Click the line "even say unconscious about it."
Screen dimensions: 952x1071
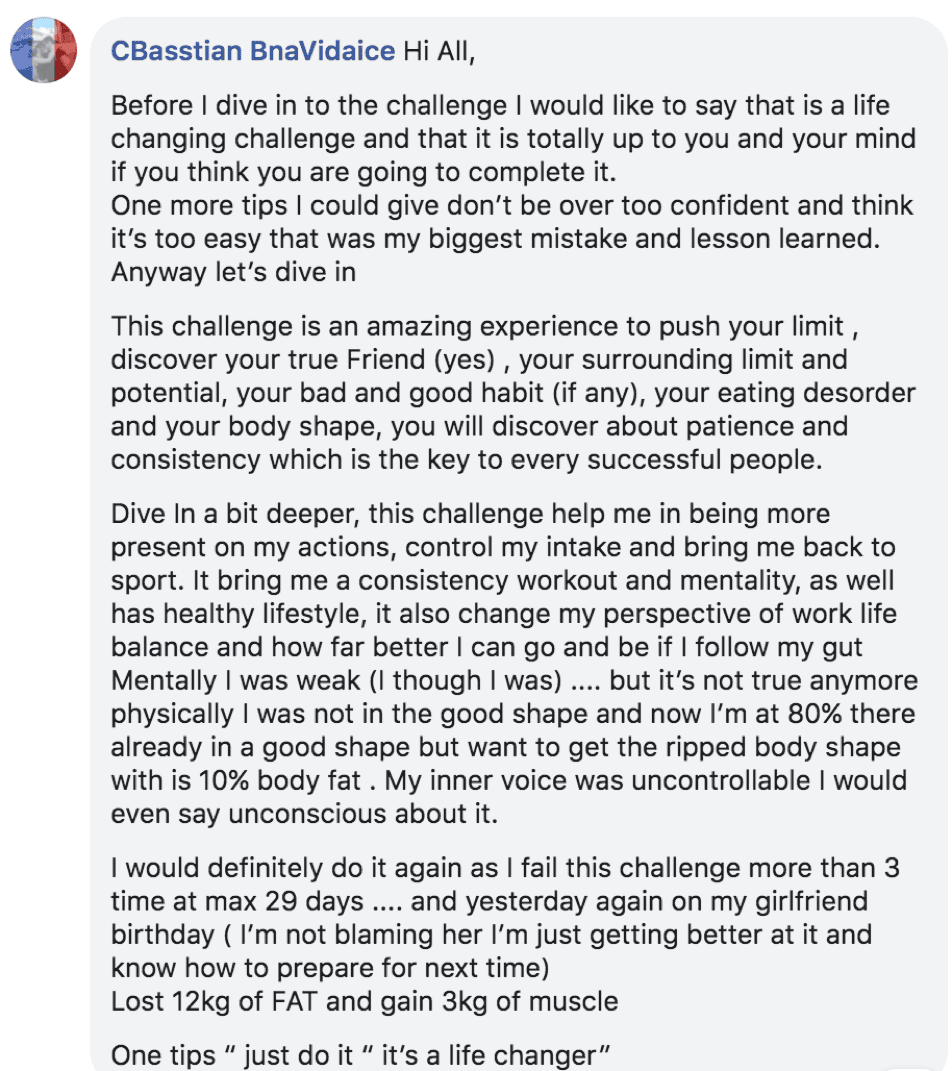pos(305,815)
